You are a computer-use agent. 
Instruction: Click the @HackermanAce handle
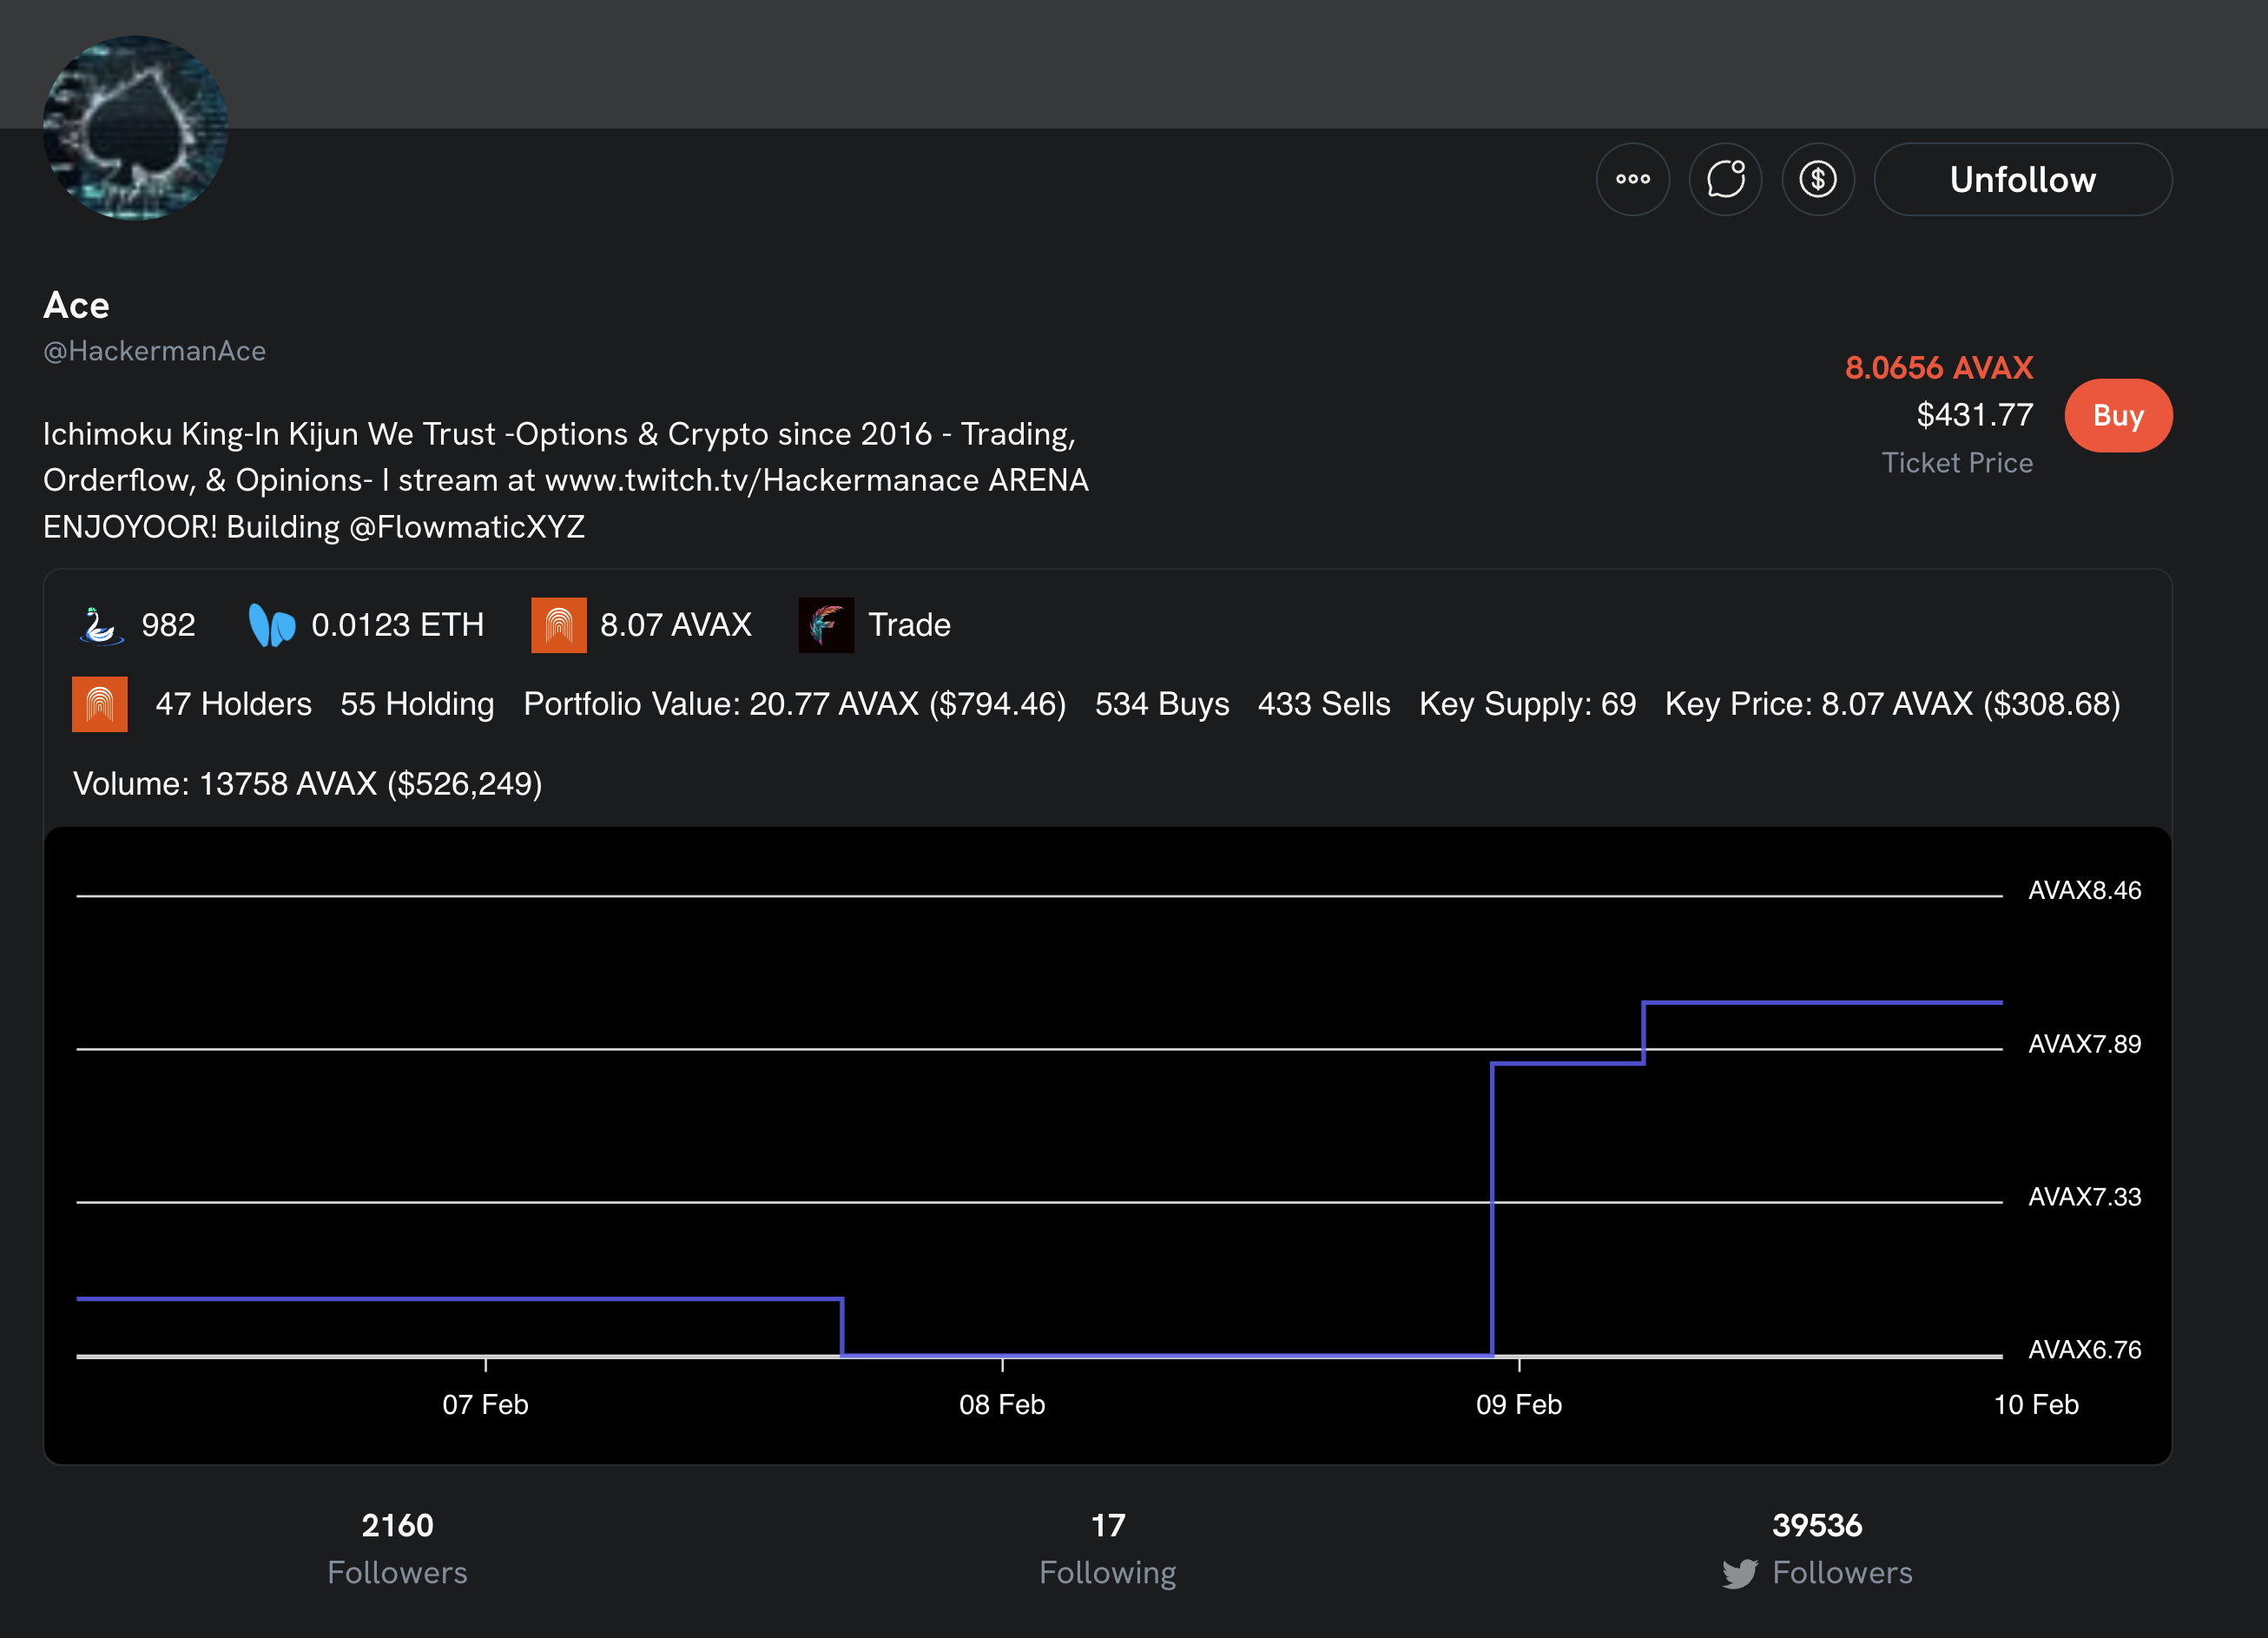tap(154, 351)
